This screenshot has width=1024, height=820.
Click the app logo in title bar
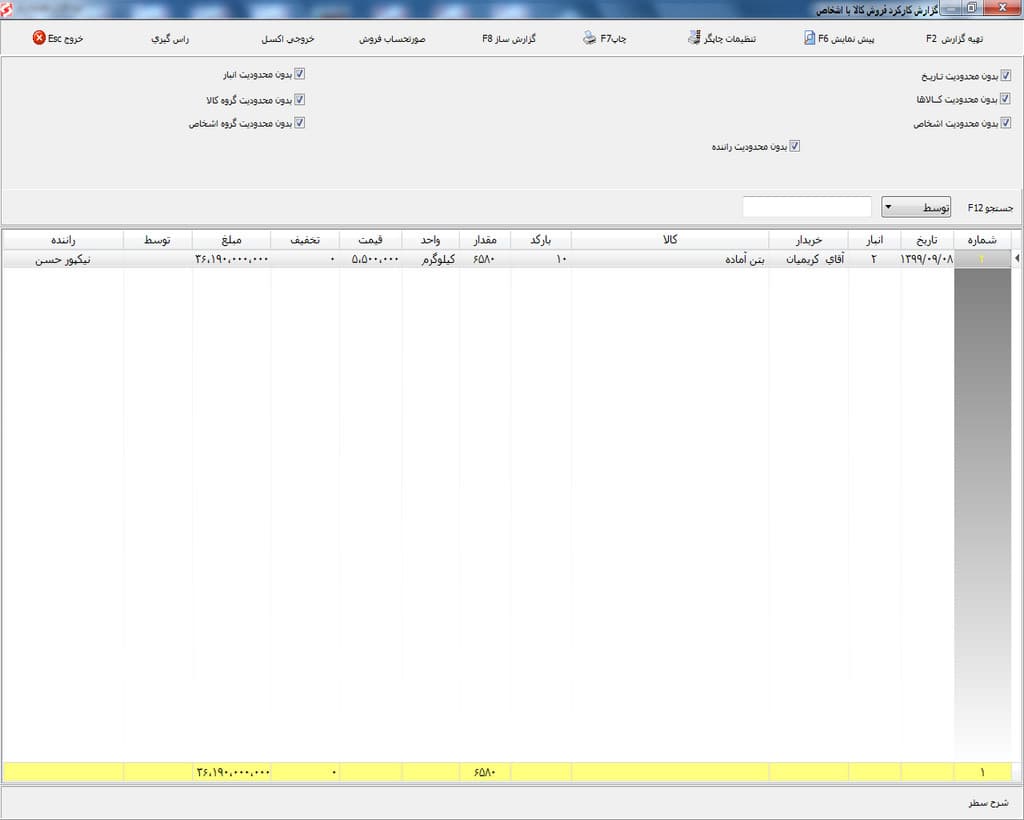6,8
